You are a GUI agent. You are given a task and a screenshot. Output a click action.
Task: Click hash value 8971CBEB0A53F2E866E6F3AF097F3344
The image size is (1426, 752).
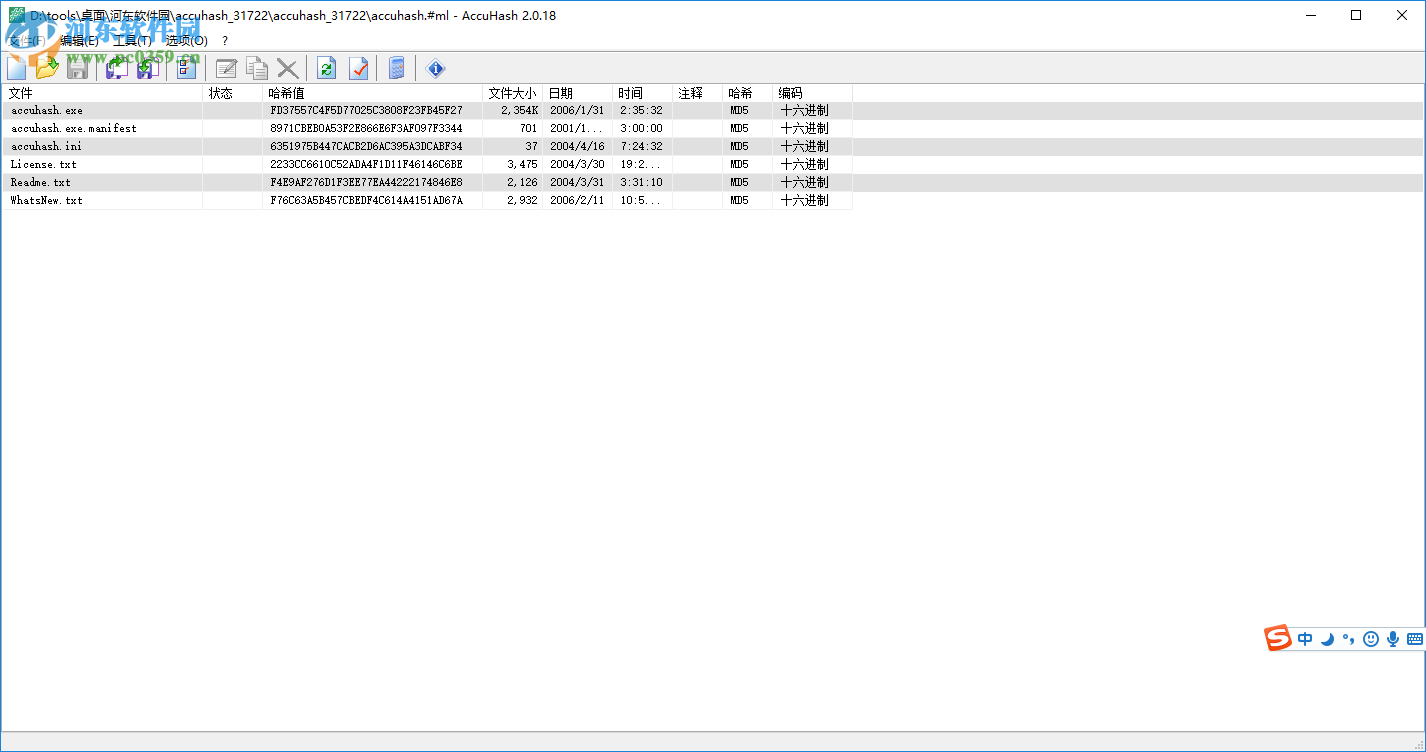coord(367,129)
